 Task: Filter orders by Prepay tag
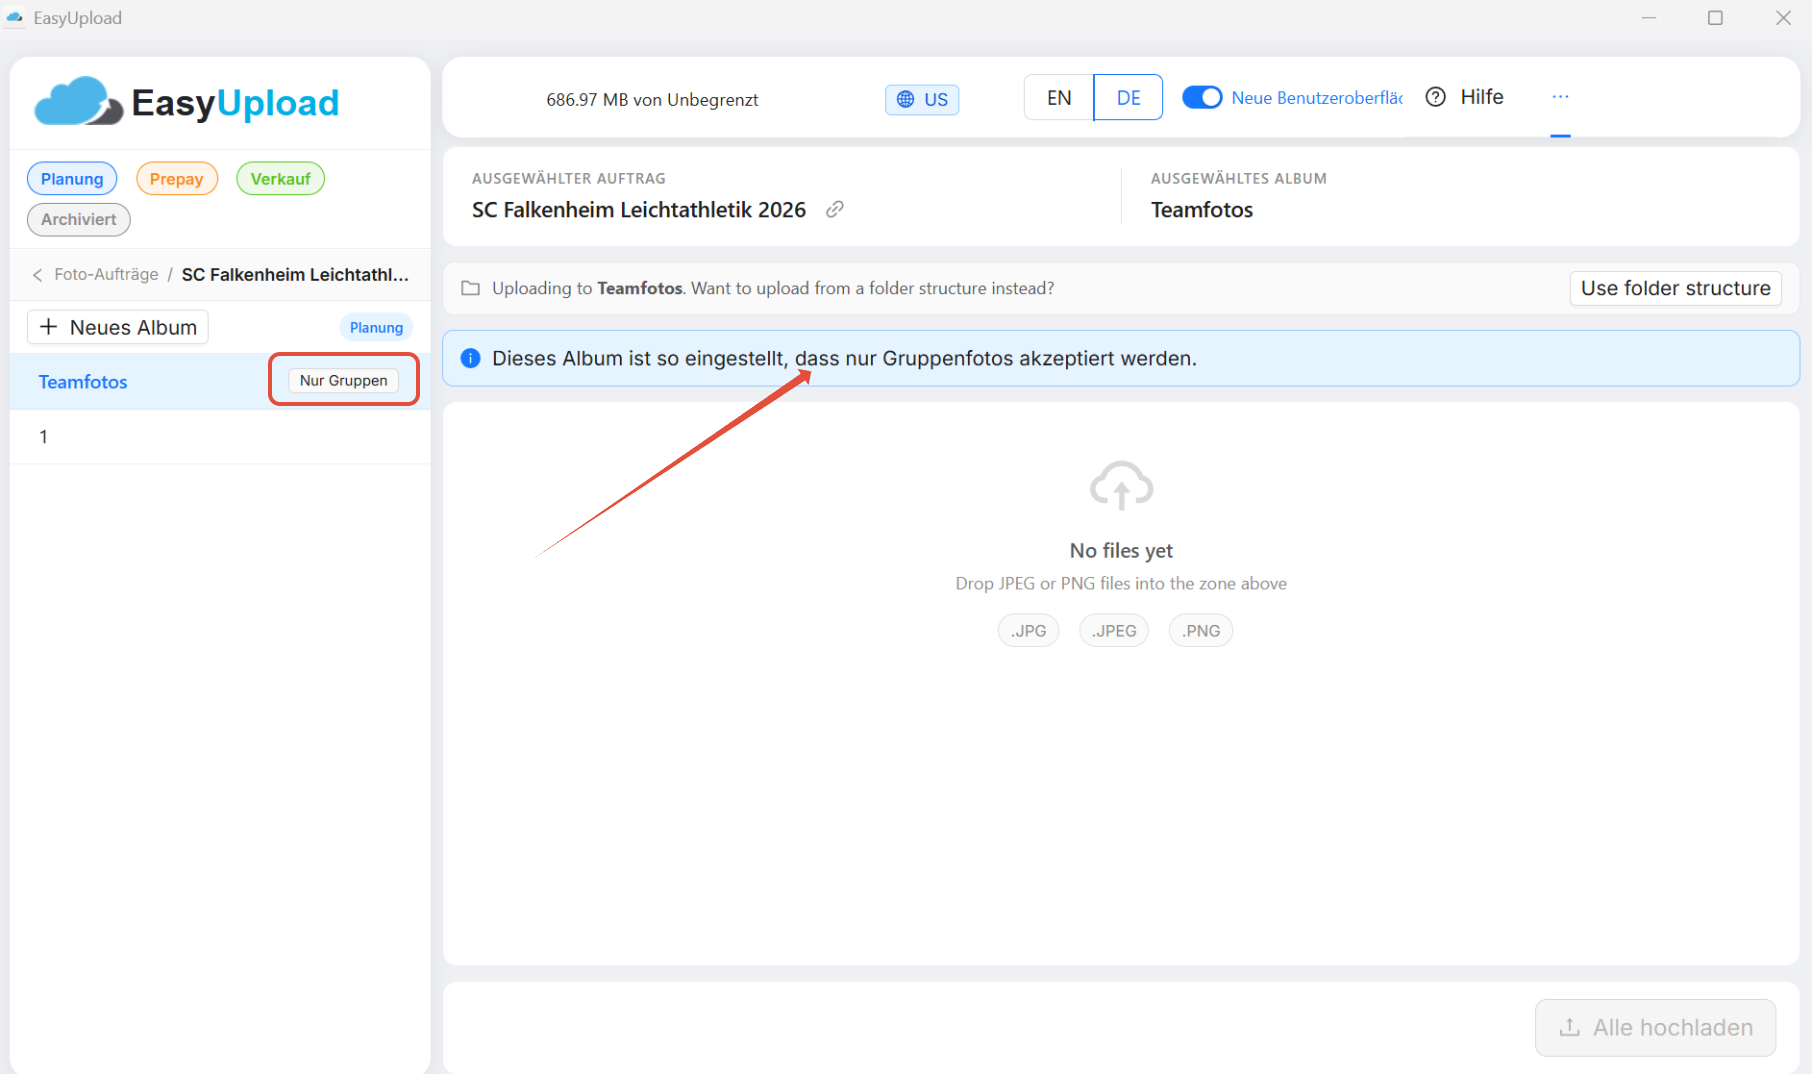pyautogui.click(x=176, y=179)
